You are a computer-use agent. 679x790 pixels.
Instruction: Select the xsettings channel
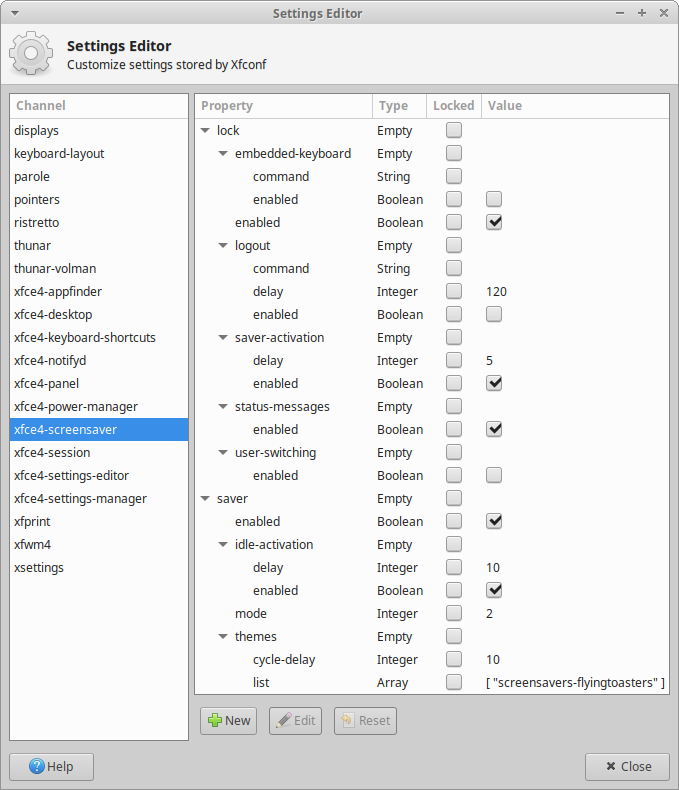tap(99, 567)
